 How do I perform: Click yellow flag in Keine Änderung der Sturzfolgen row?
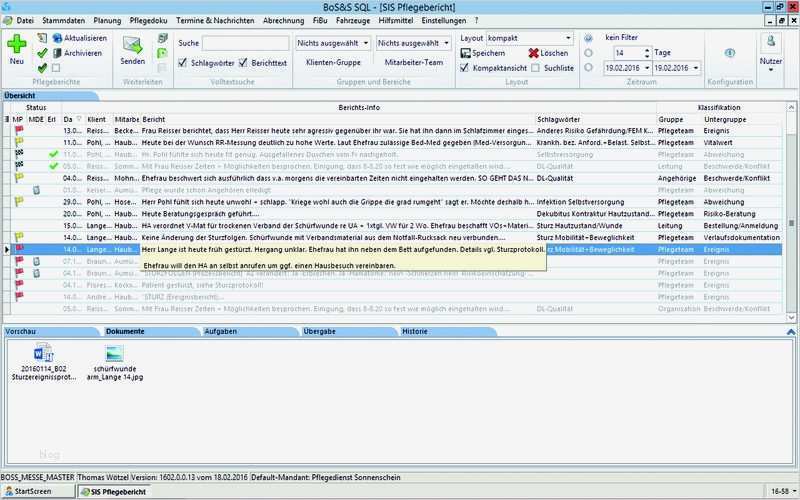[19, 237]
